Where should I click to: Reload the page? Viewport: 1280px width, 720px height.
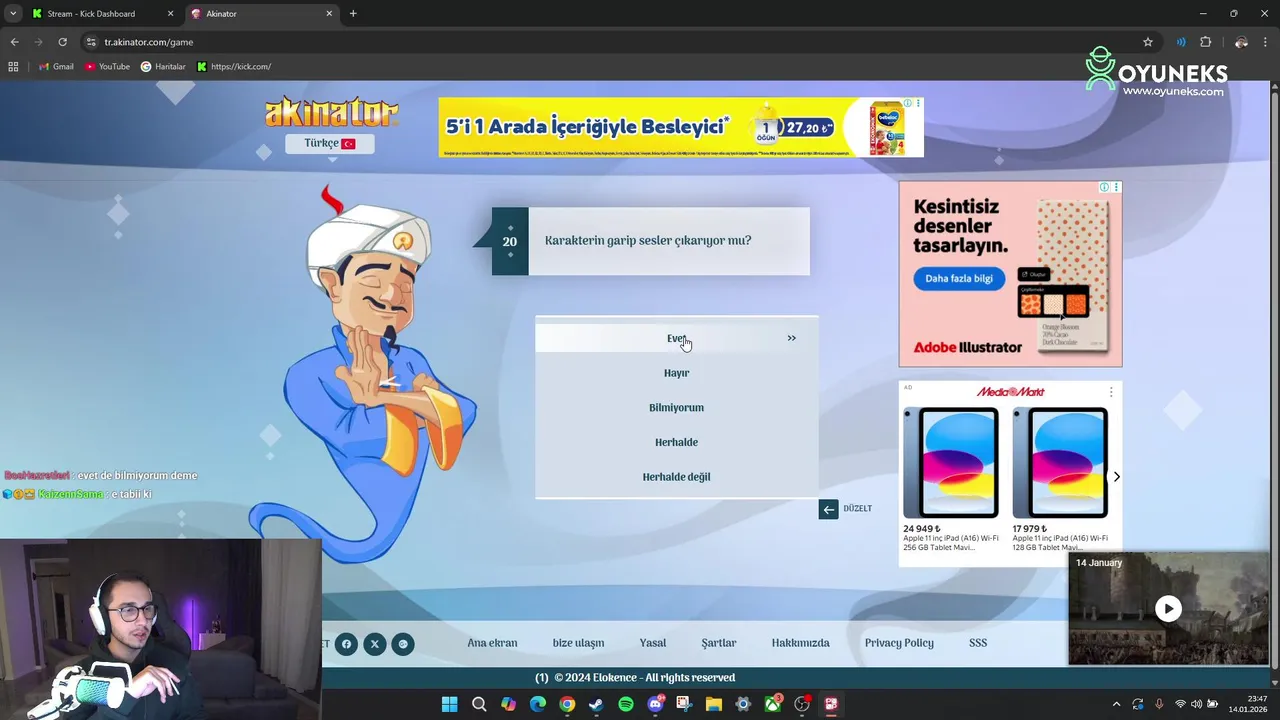tap(62, 42)
